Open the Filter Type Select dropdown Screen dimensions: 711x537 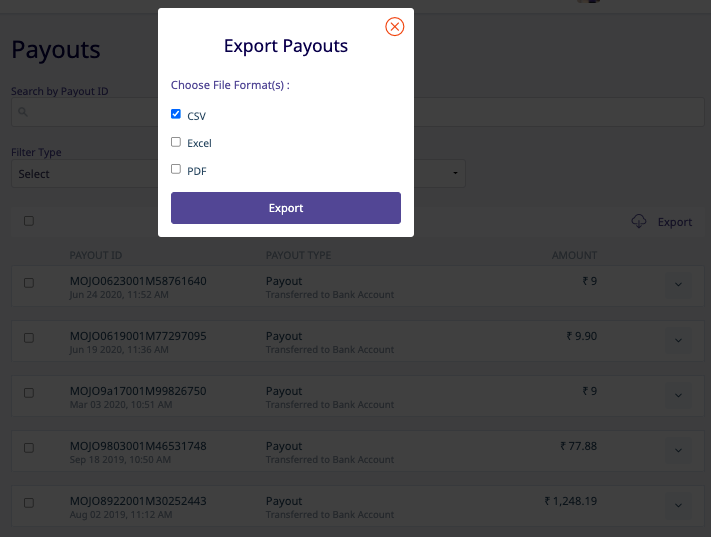coord(85,174)
